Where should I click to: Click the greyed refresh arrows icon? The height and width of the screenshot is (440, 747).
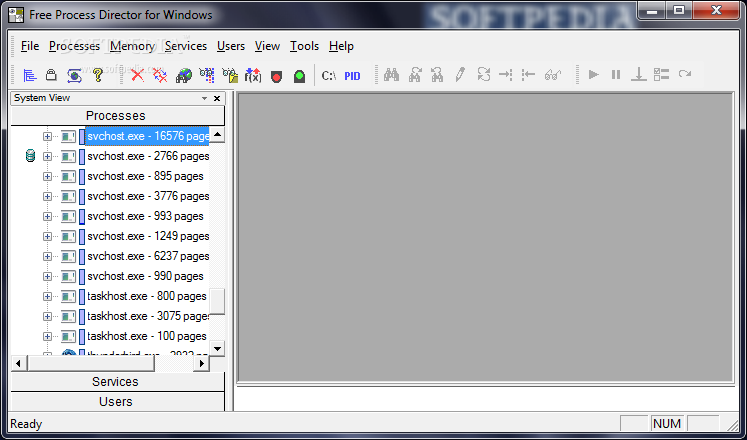coord(483,74)
